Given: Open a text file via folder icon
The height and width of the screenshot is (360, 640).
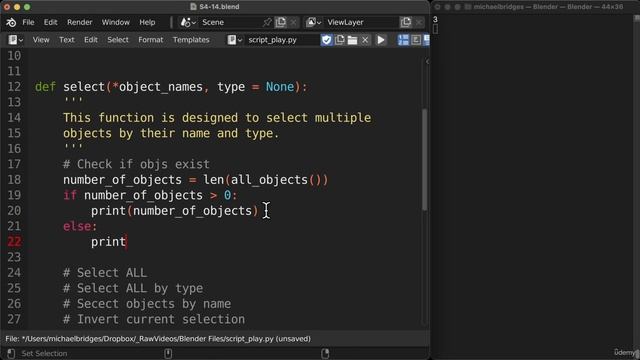Looking at the screenshot, I should pos(352,40).
